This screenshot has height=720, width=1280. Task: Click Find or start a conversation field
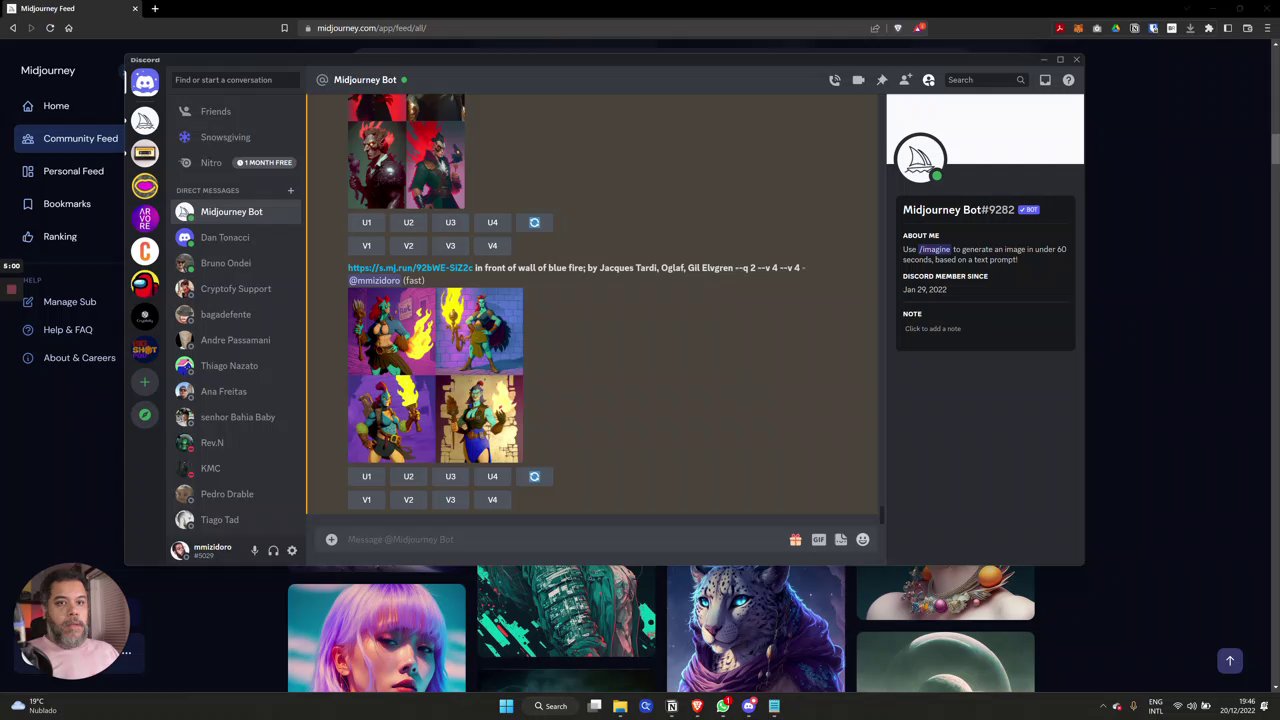point(235,80)
